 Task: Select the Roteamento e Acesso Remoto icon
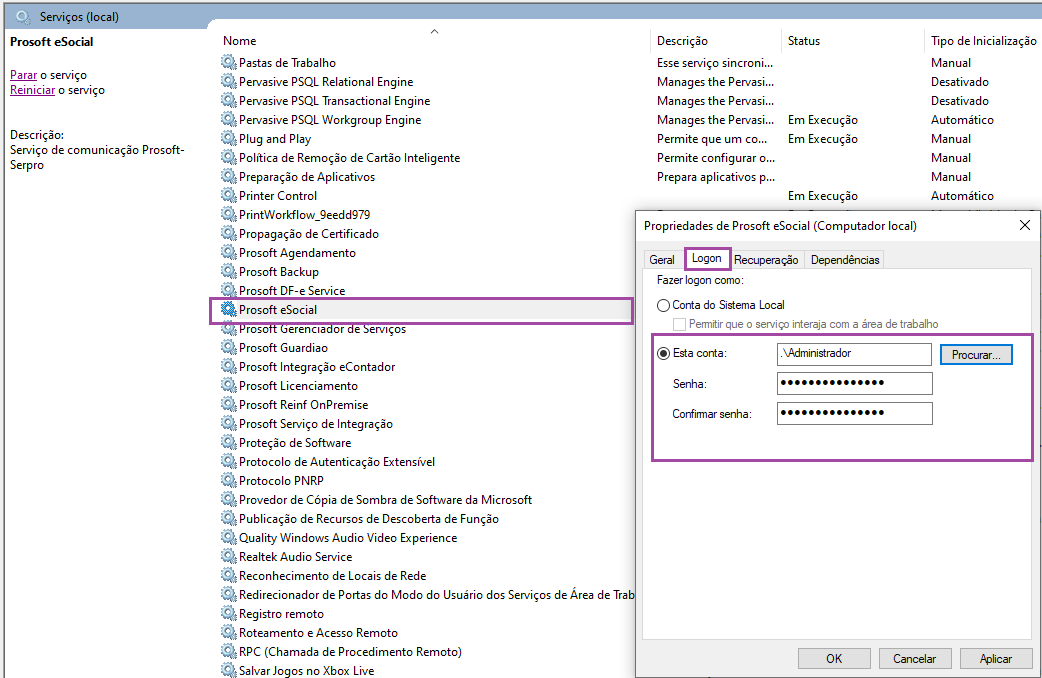point(229,632)
